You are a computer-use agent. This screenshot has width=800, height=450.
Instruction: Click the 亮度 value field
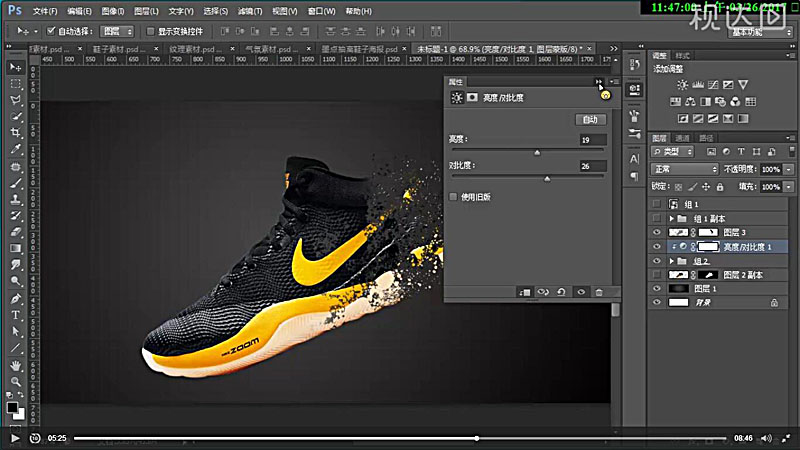click(x=593, y=139)
